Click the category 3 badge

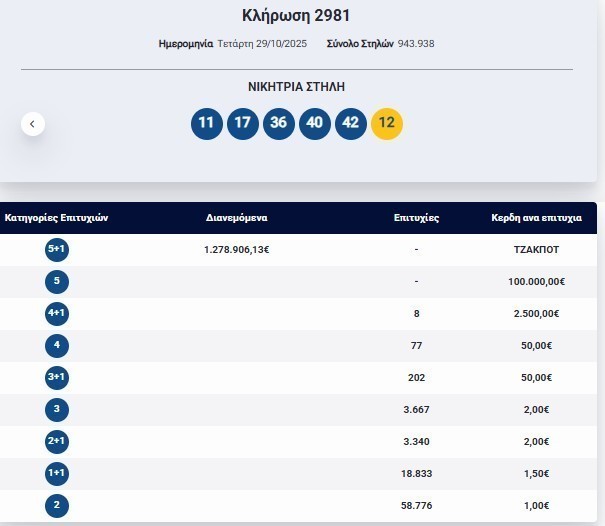(57, 410)
